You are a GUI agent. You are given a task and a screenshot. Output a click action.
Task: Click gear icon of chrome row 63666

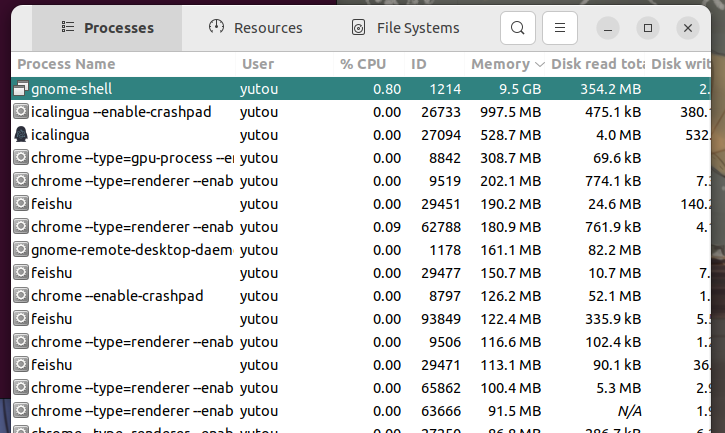(21, 410)
